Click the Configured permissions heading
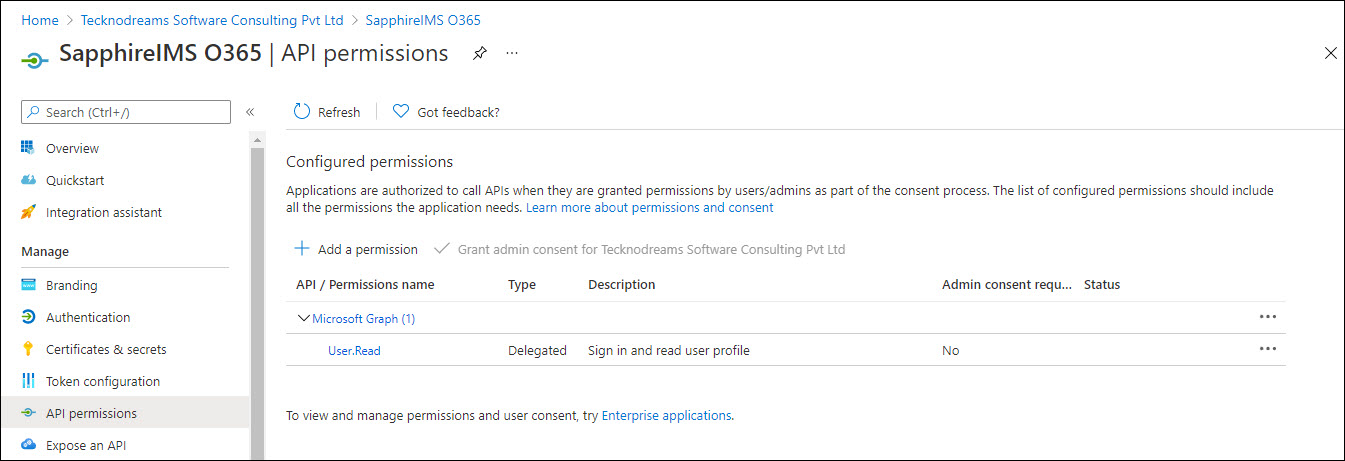The image size is (1345, 461). click(x=370, y=161)
